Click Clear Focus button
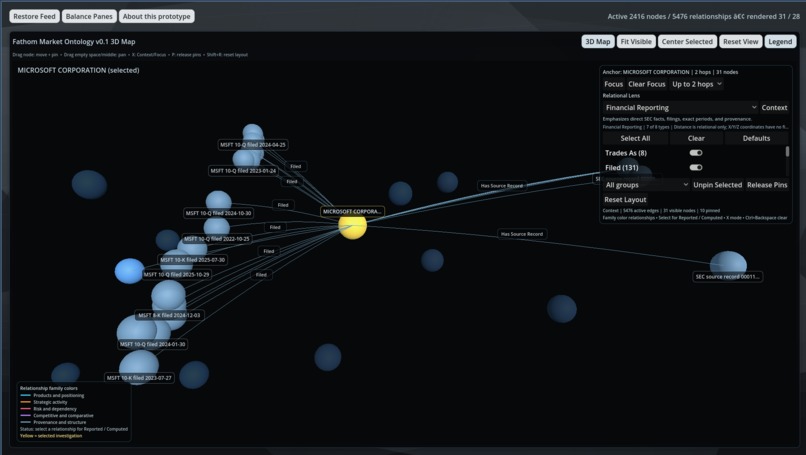Image resolution: width=806 pixels, height=455 pixels. click(x=647, y=84)
